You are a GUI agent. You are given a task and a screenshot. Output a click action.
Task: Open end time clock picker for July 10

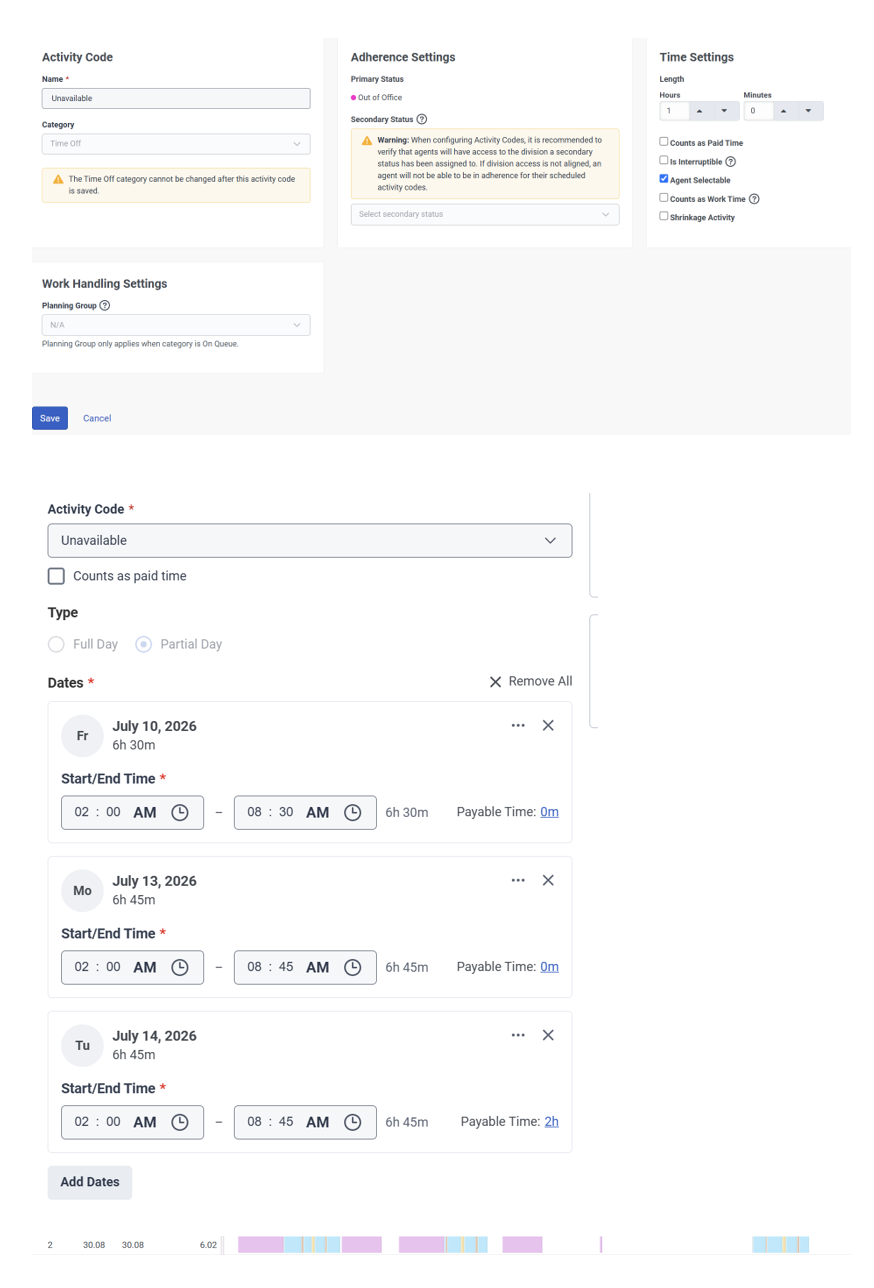point(353,813)
